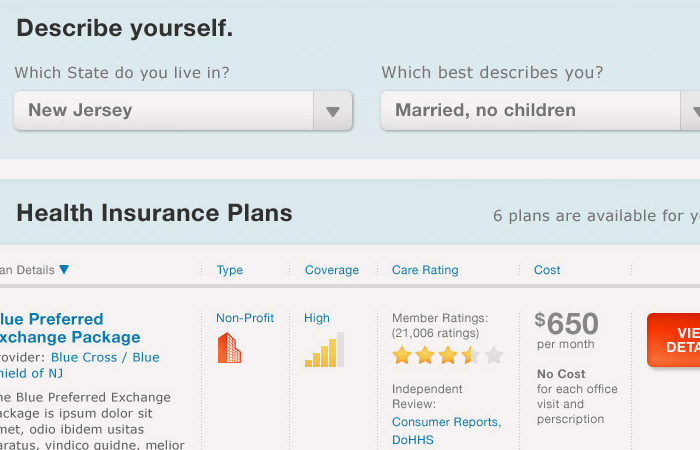This screenshot has height=450, width=700.
Task: Sort plans by Coverage column
Action: (x=332, y=270)
